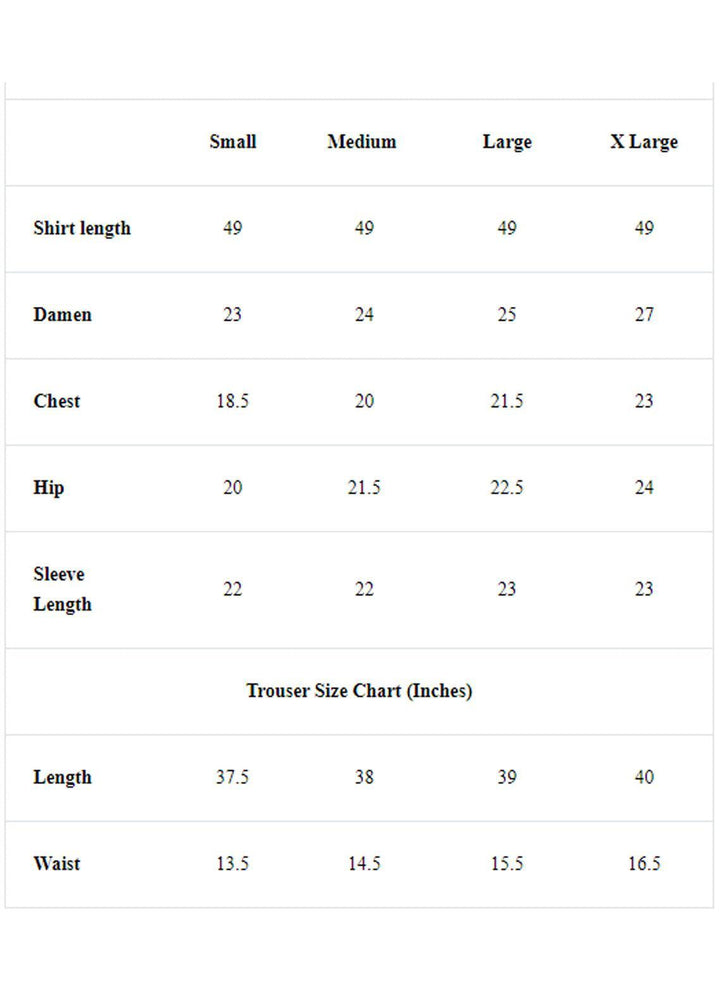Click the Damen row label

tap(62, 315)
